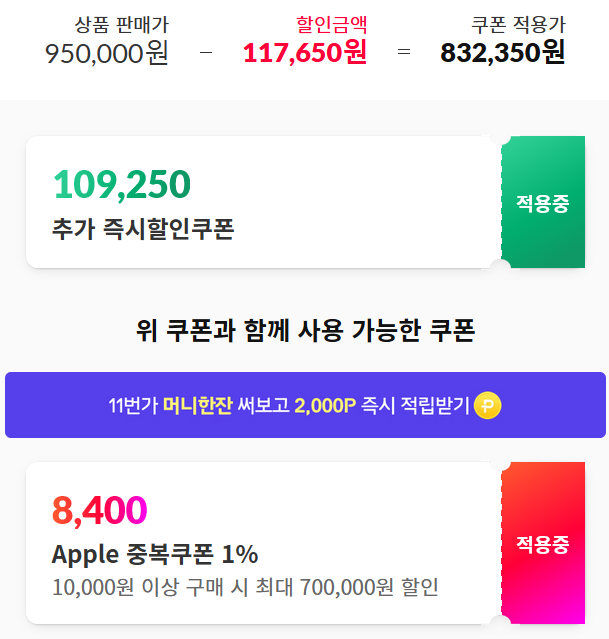609x639 pixels.
Task: Click the 10,000원 이상 구매 condition text
Action: click(245, 587)
